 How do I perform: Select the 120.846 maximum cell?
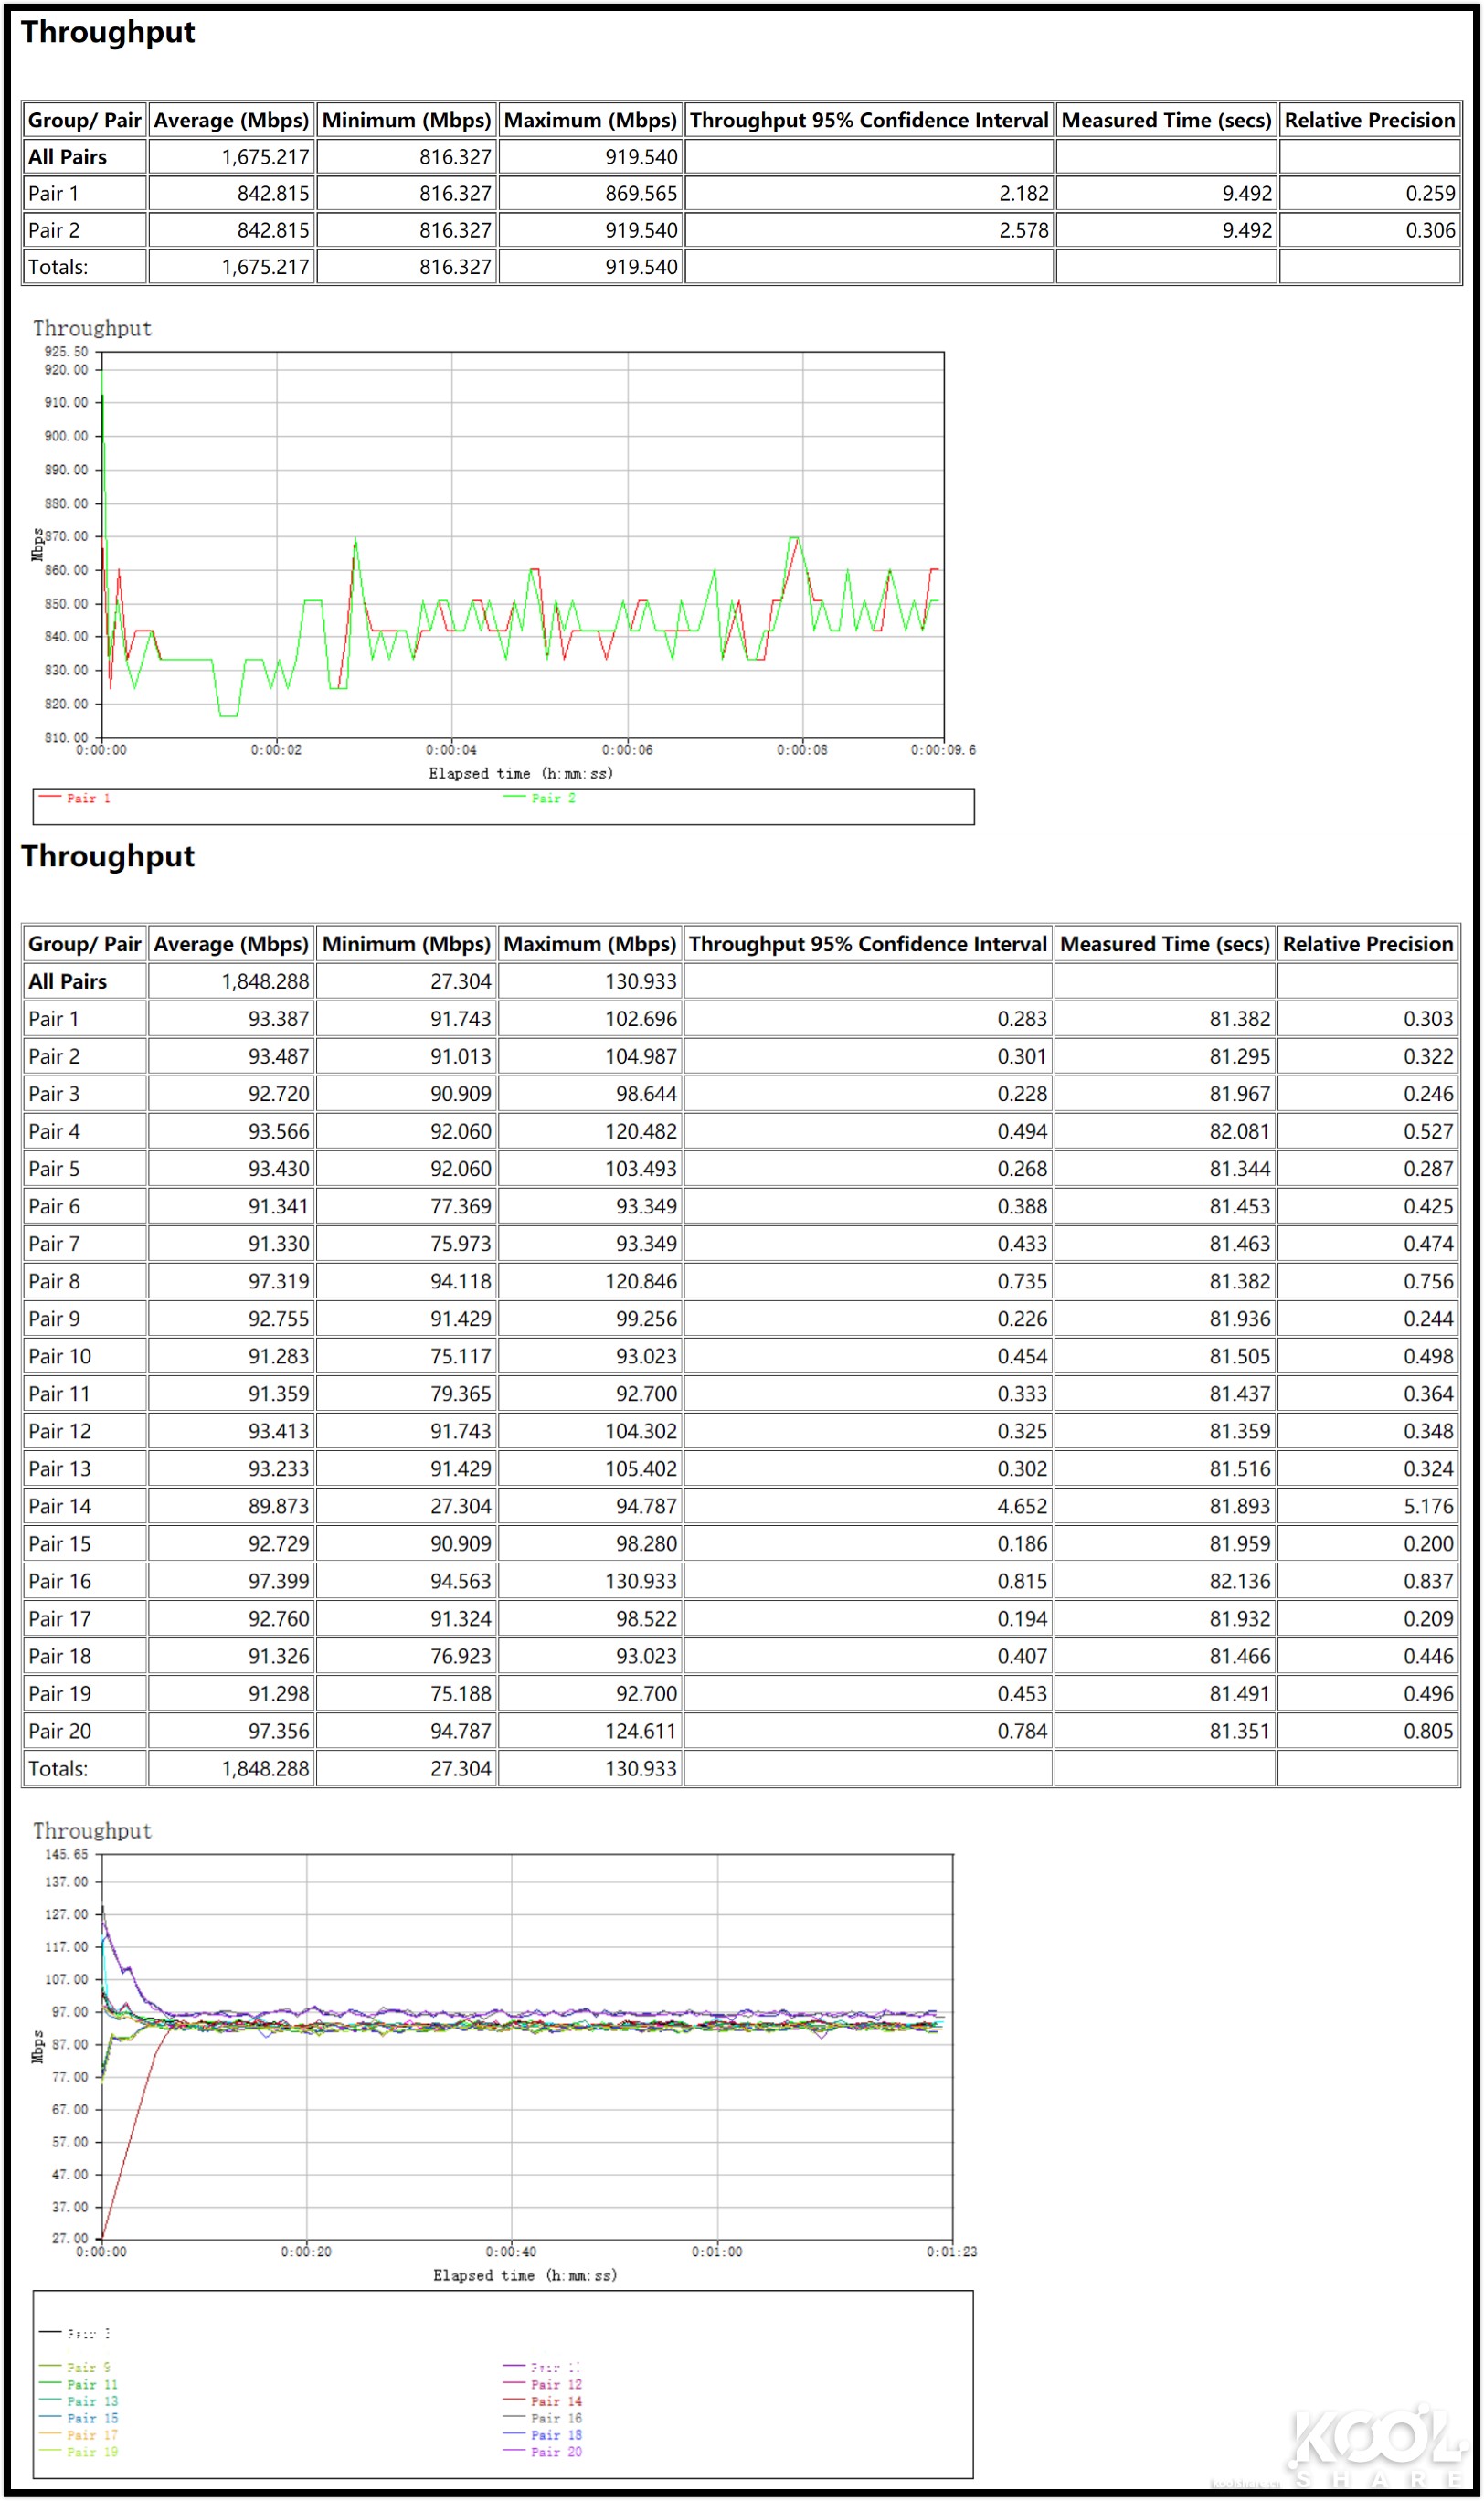[641, 1282]
